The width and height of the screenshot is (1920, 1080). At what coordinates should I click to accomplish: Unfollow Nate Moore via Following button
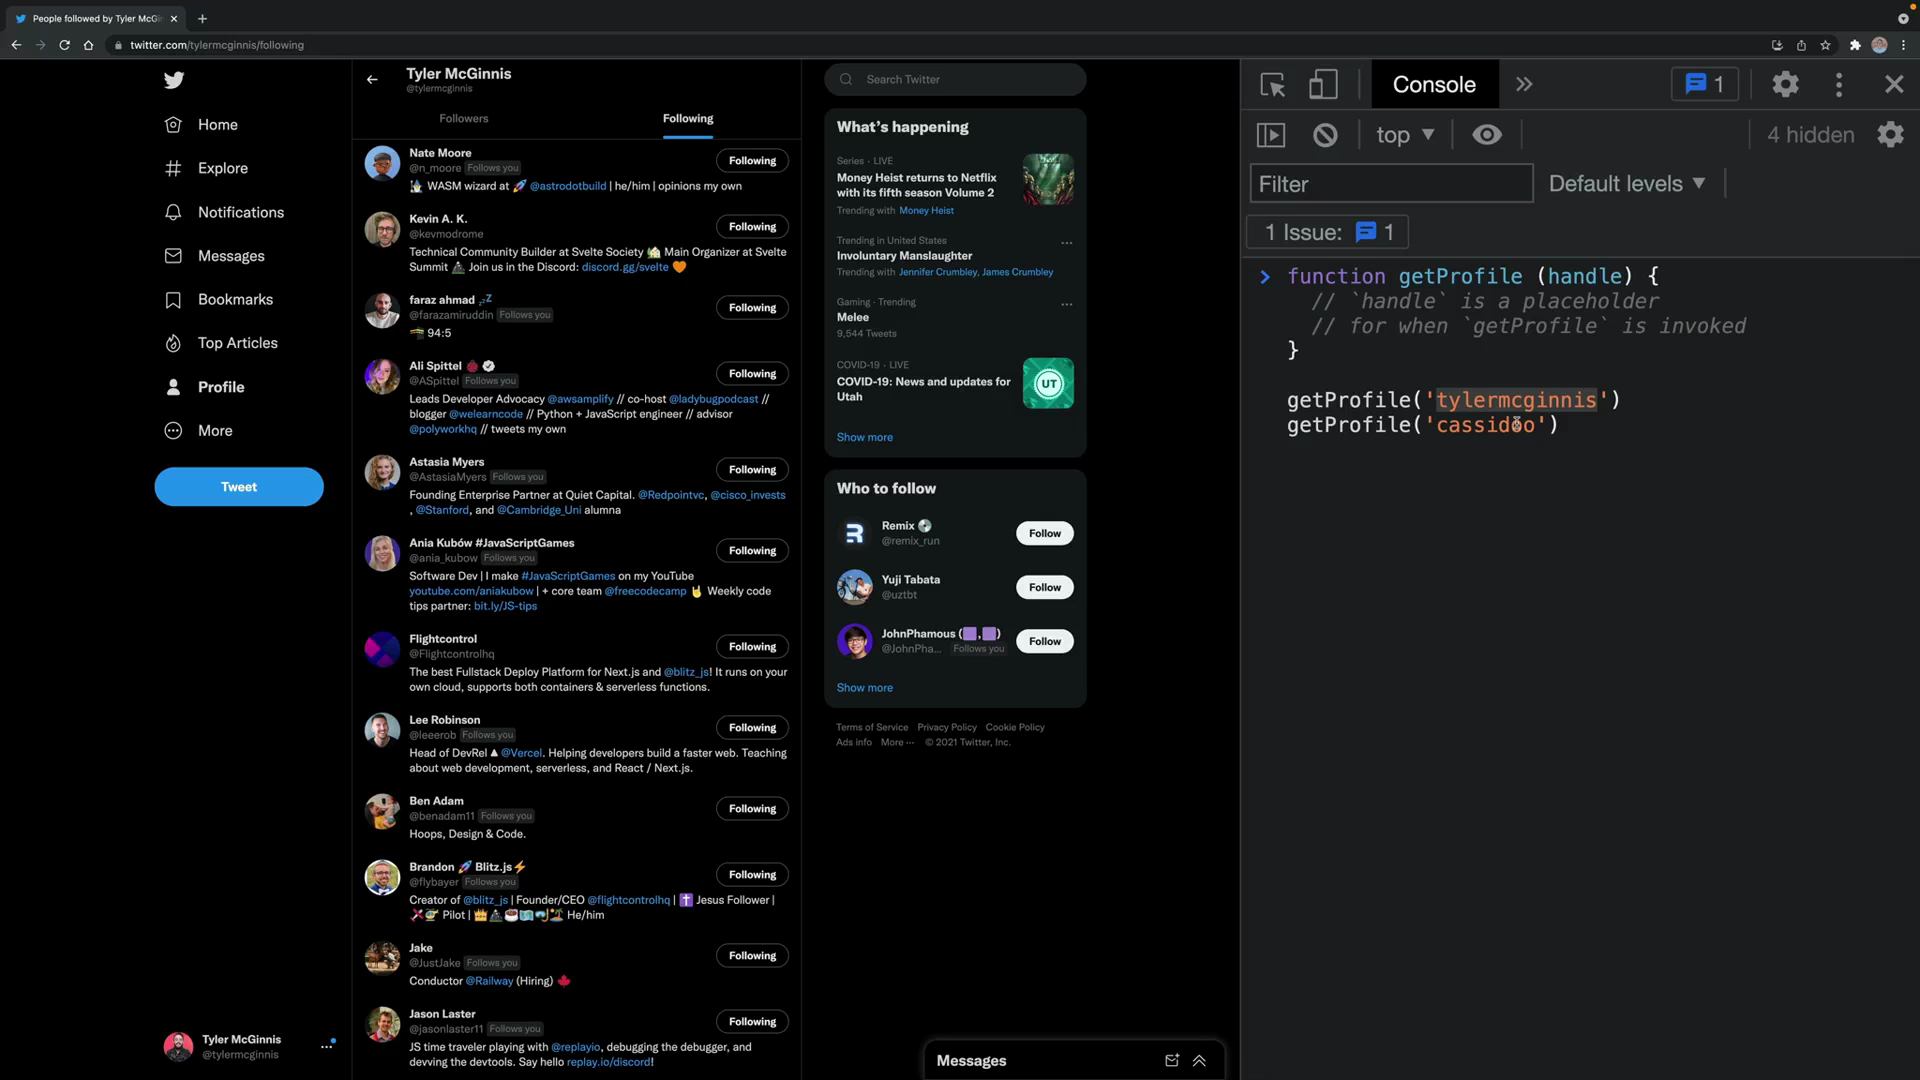pos(752,161)
